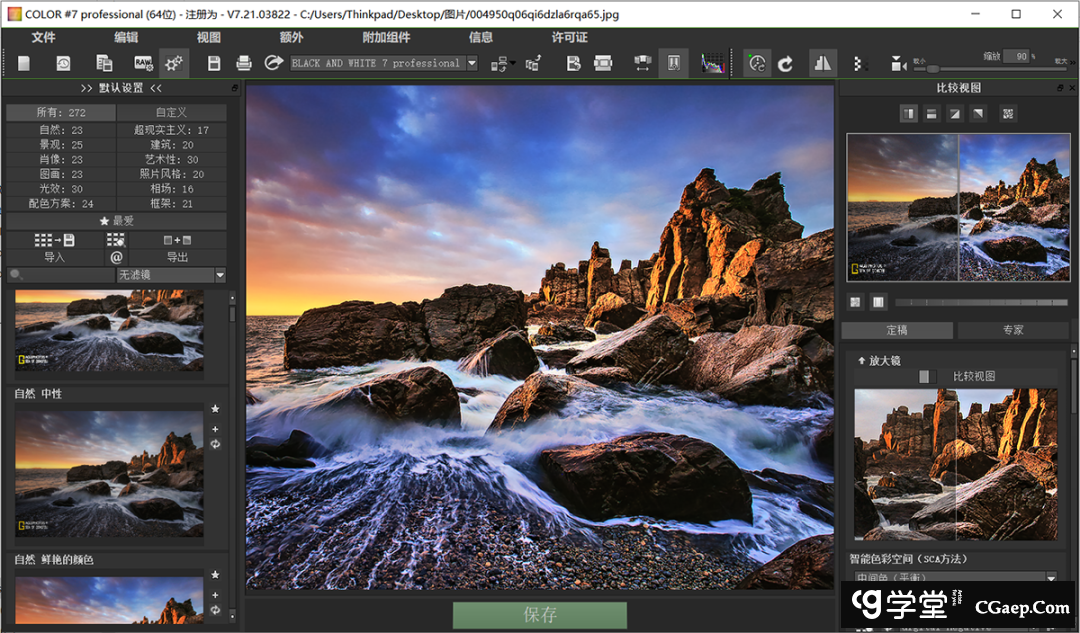This screenshot has height=633, width=1080.
Task: Toggle the 比较视图 switch under 放大镜
Action: tap(928, 376)
